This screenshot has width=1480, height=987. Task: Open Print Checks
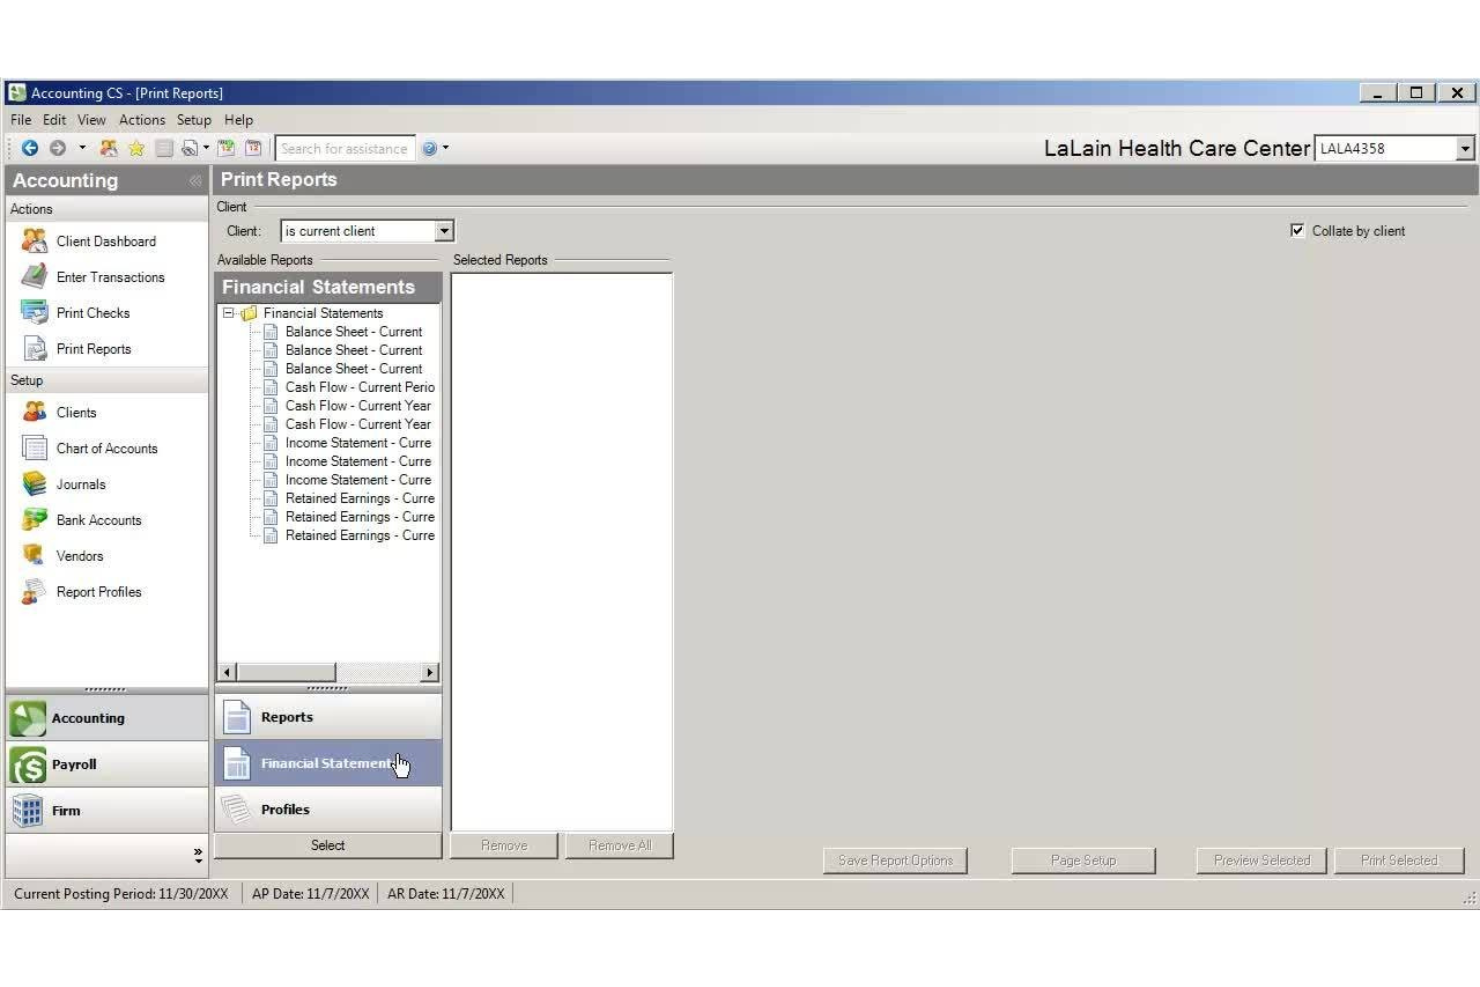pyautogui.click(x=93, y=312)
